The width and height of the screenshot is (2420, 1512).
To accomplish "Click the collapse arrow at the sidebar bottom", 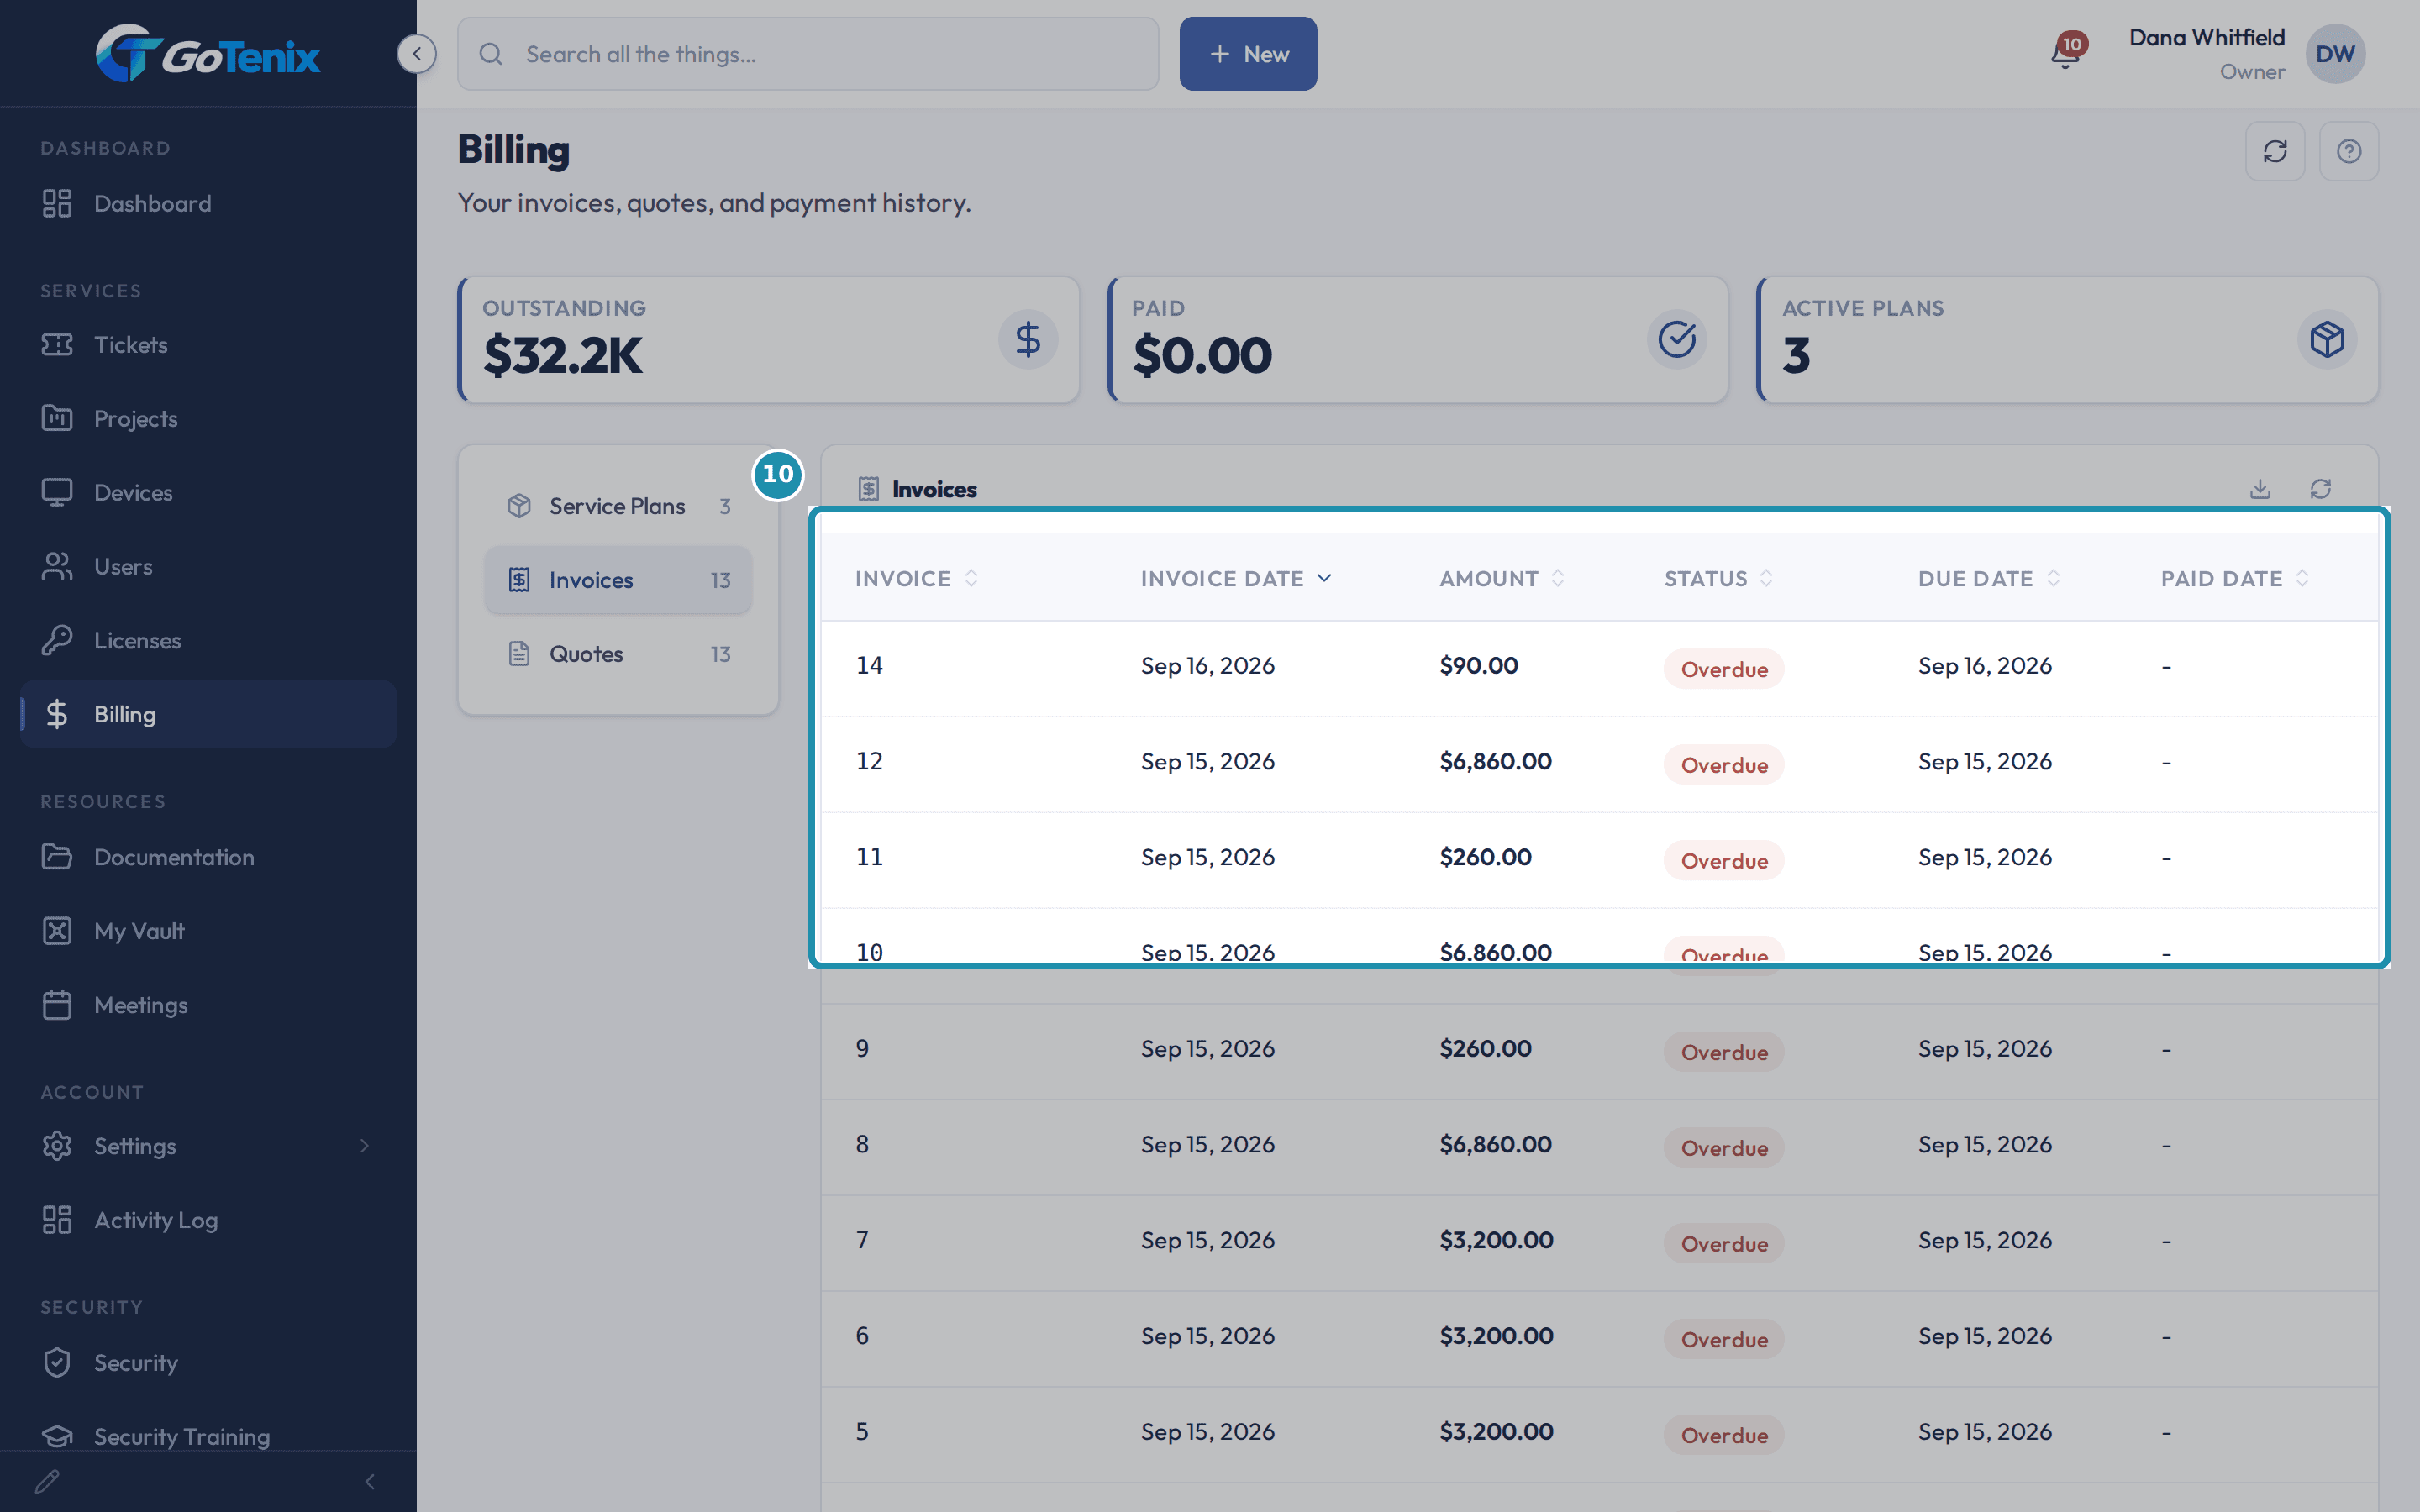I will tap(370, 1481).
